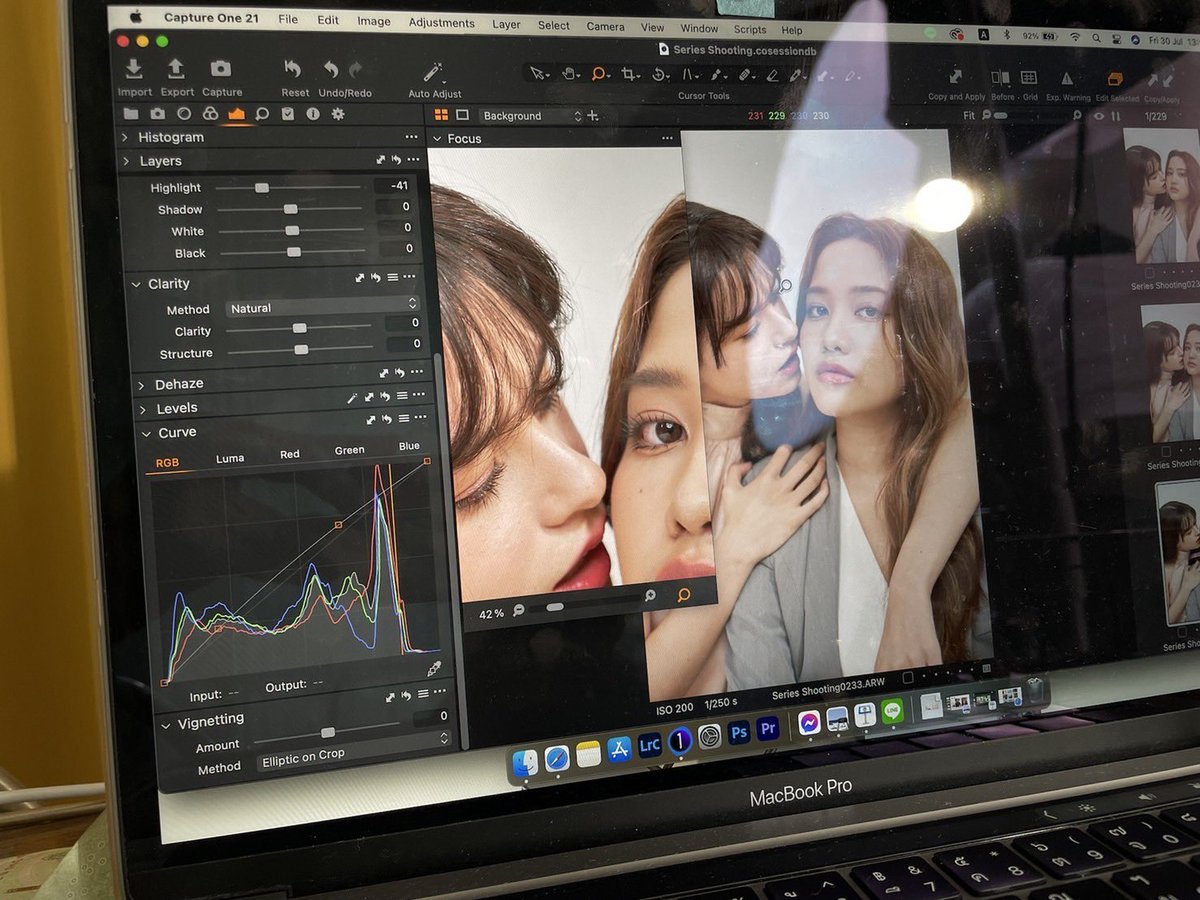Click the Import icon in the toolbar
1200x900 pixels.
coord(134,70)
